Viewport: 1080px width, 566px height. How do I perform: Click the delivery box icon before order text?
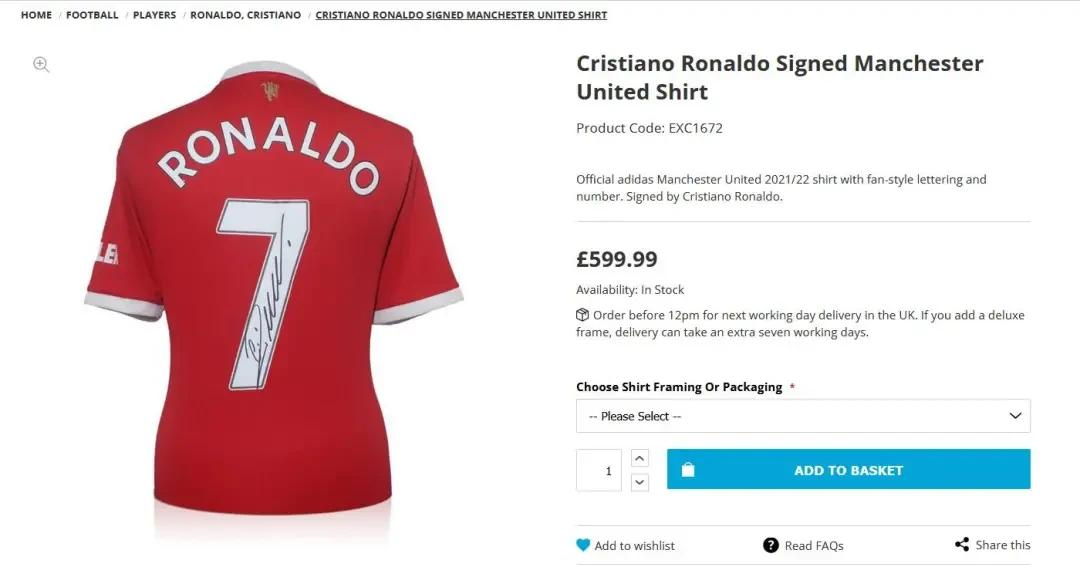[583, 315]
